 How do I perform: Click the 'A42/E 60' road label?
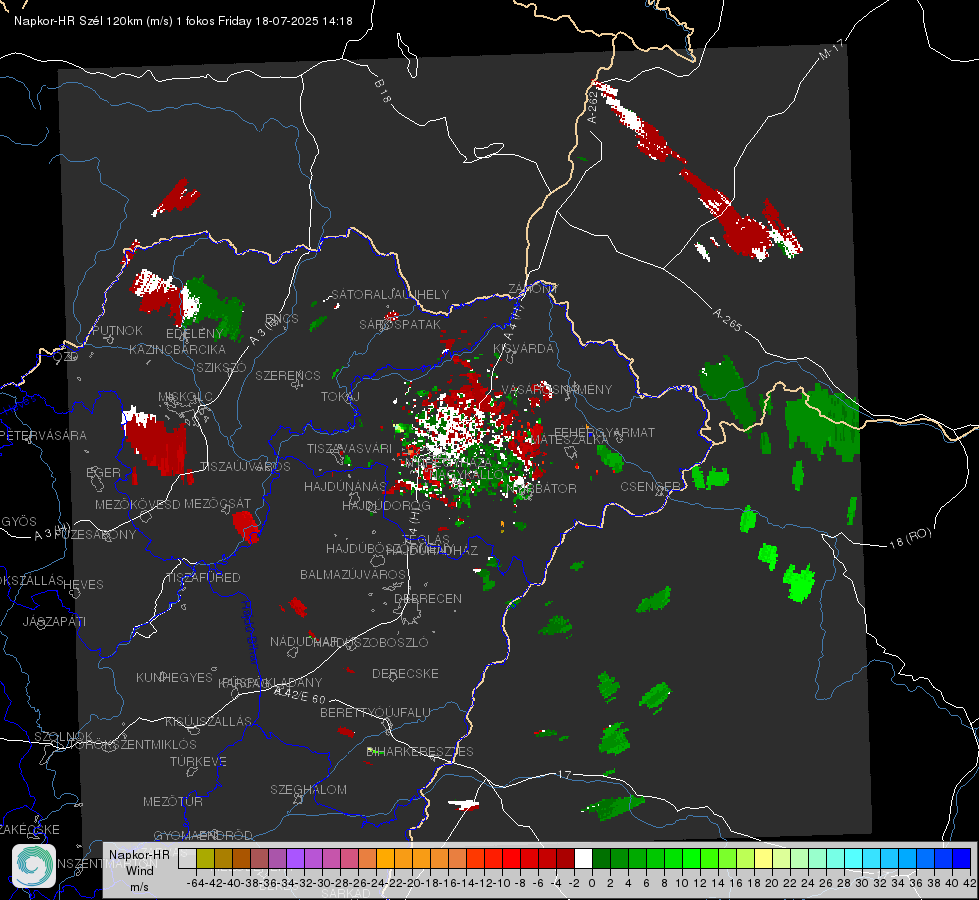coord(300,695)
